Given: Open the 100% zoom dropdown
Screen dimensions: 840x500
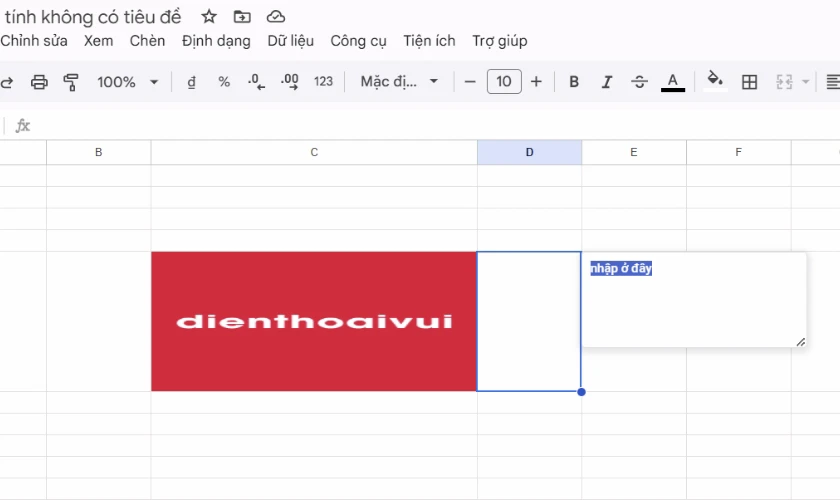Looking at the screenshot, I should pyautogui.click(x=128, y=82).
